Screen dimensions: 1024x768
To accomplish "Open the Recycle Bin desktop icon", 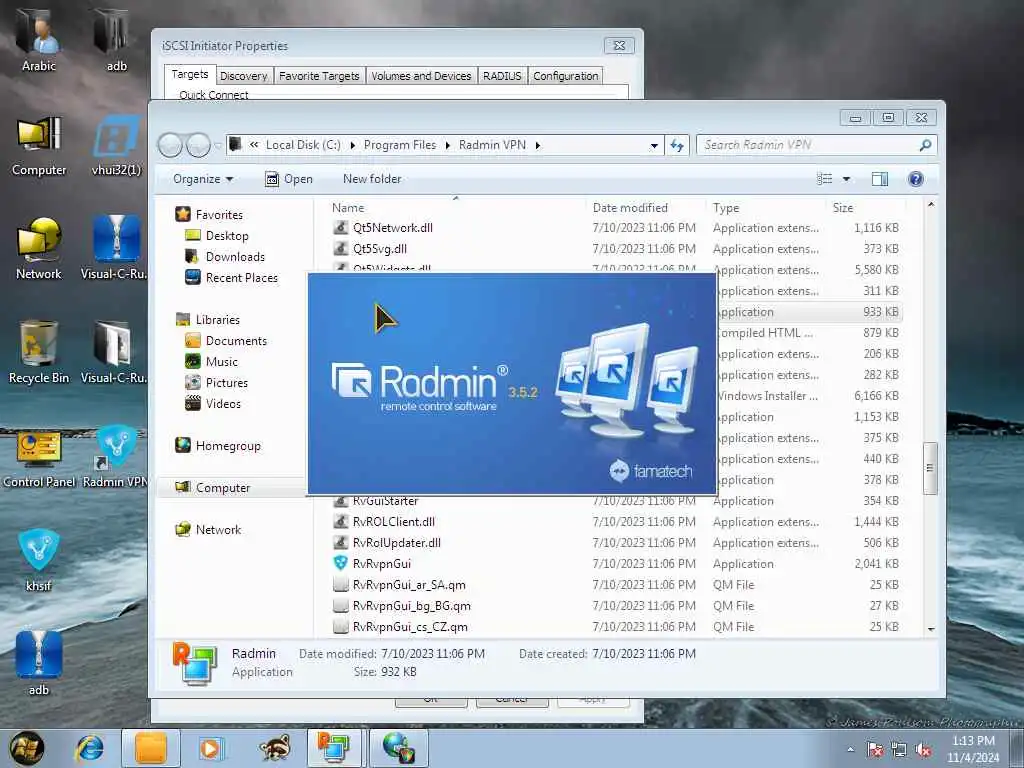I will tap(39, 353).
